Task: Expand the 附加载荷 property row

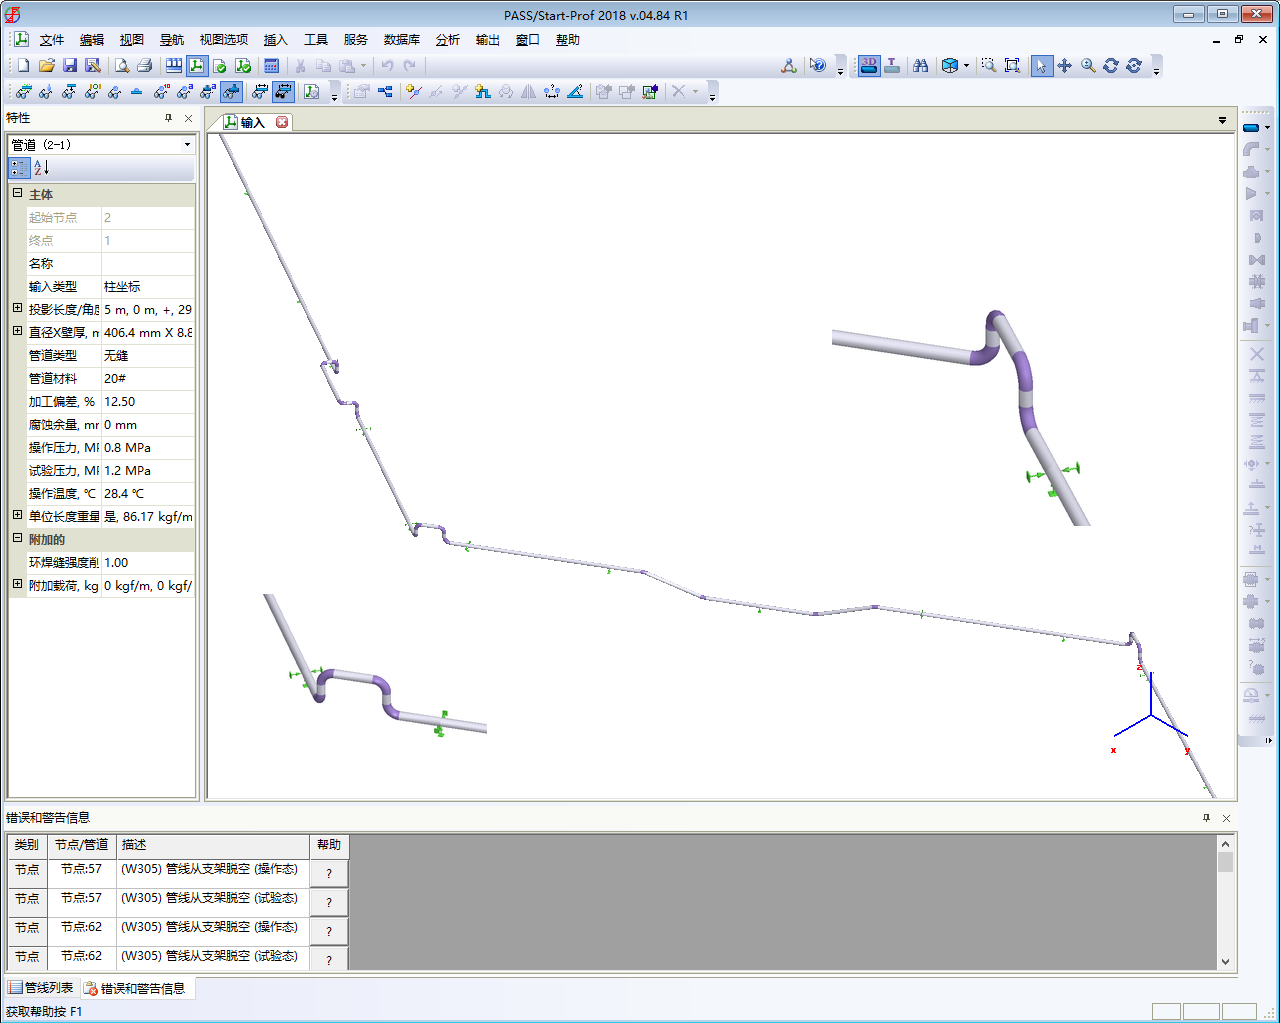Action: click(x=17, y=584)
